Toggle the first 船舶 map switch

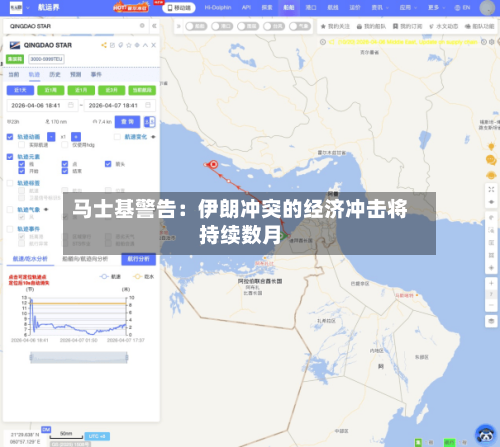click(196, 26)
